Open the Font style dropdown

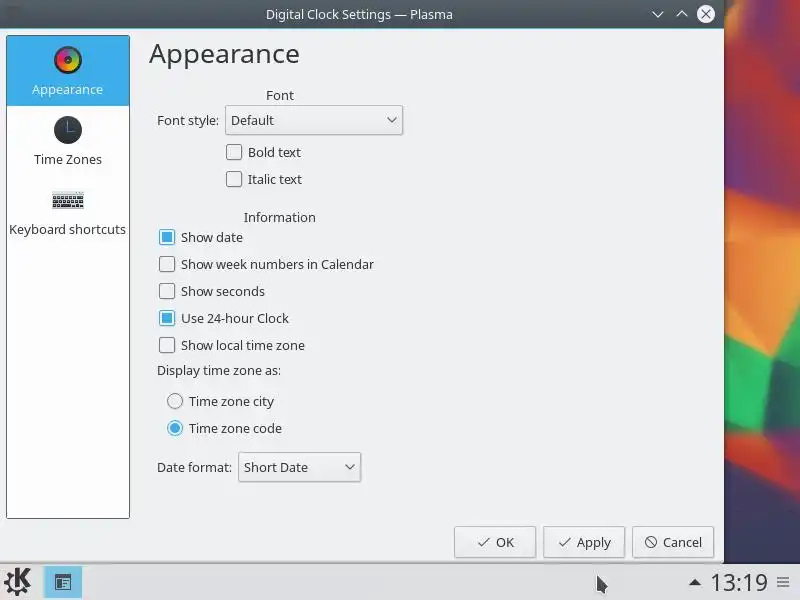click(x=314, y=120)
